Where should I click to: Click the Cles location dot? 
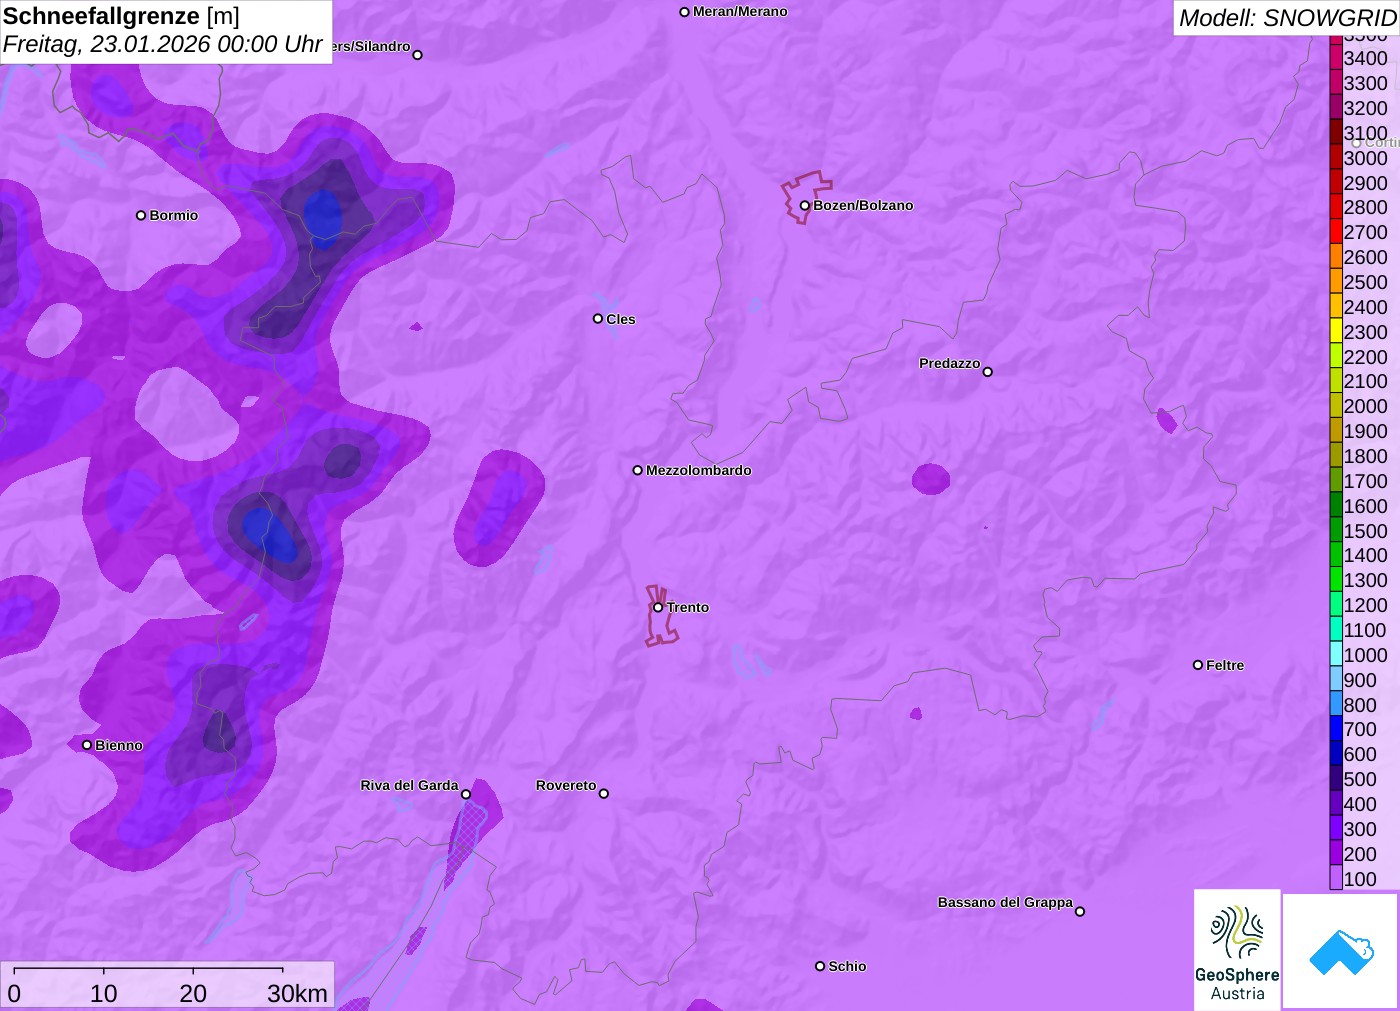point(598,319)
